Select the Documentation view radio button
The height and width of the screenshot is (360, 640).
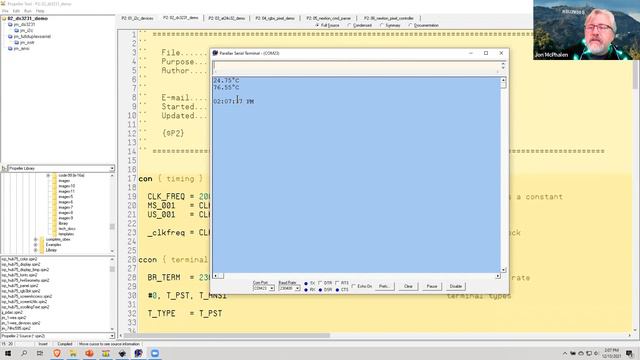point(410,25)
